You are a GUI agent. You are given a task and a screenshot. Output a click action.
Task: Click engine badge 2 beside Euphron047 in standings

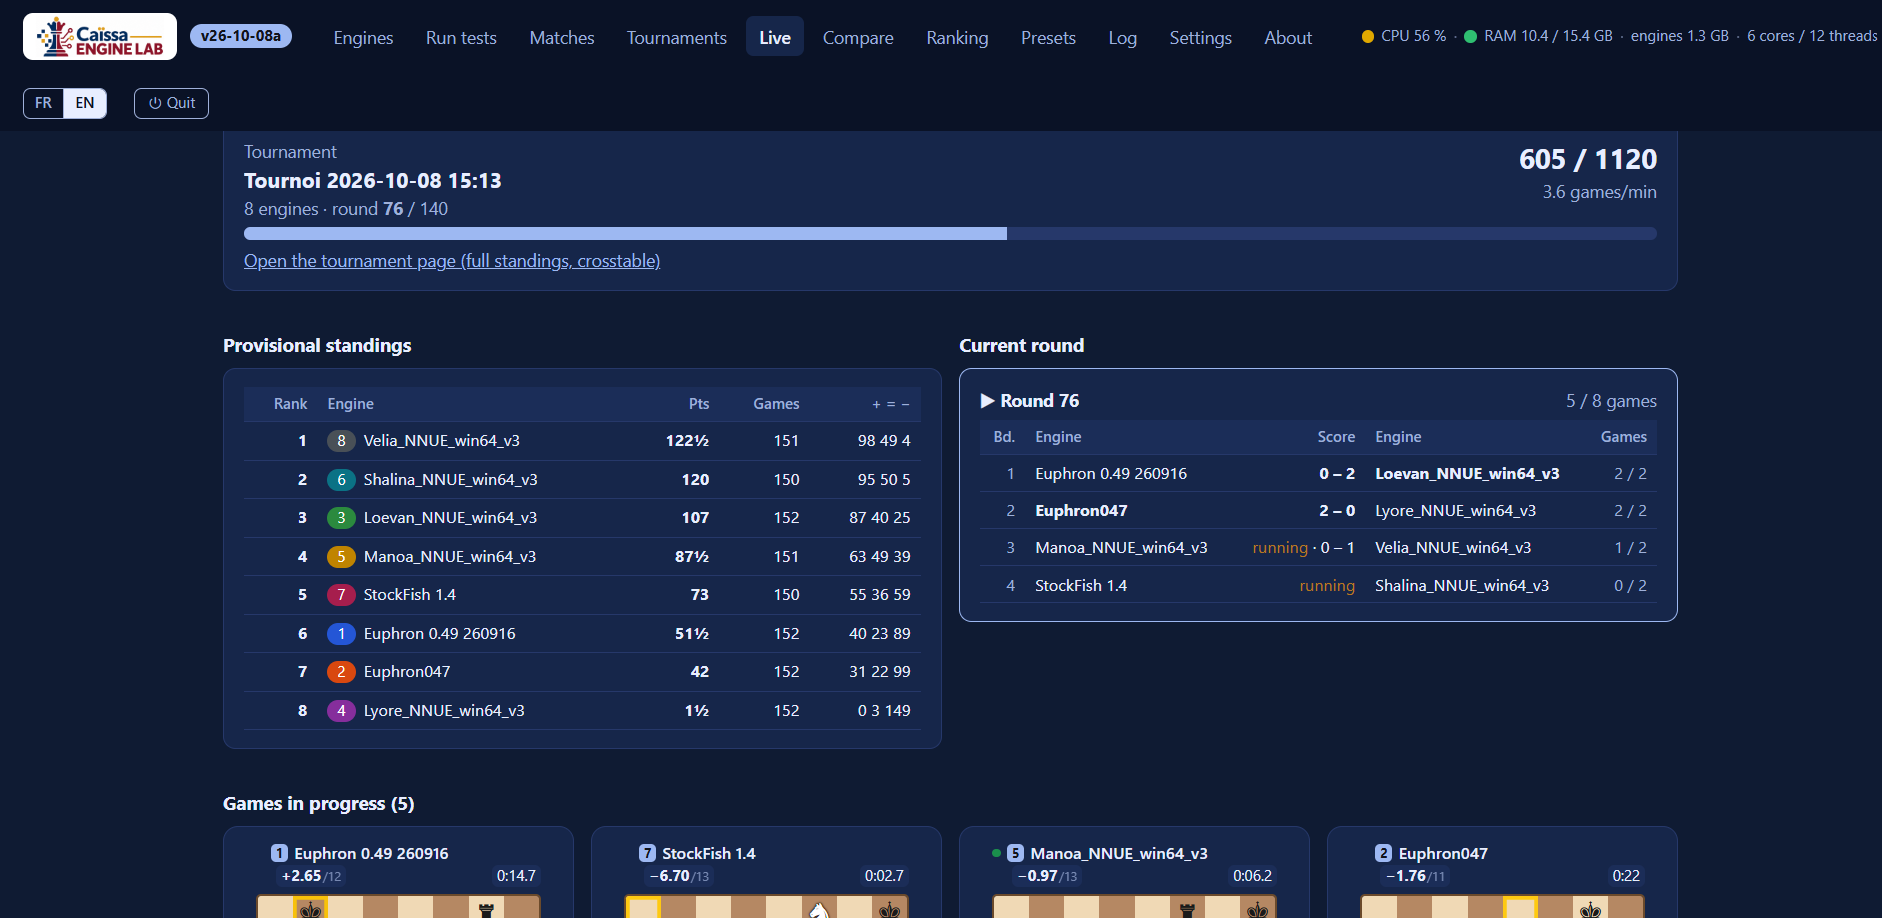pos(341,672)
